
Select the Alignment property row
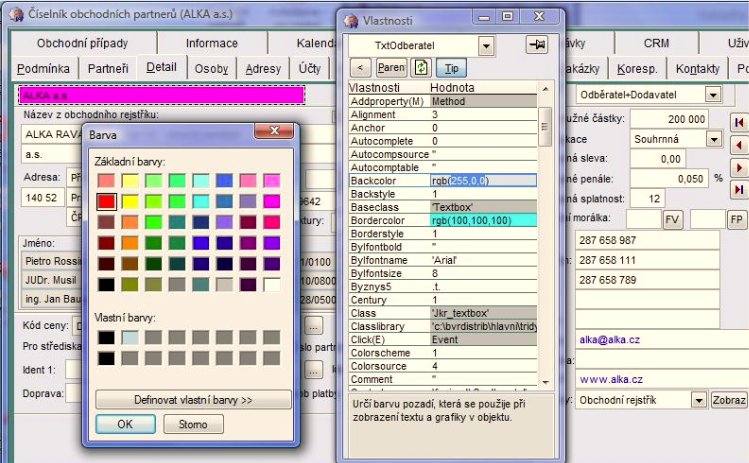pos(443,115)
